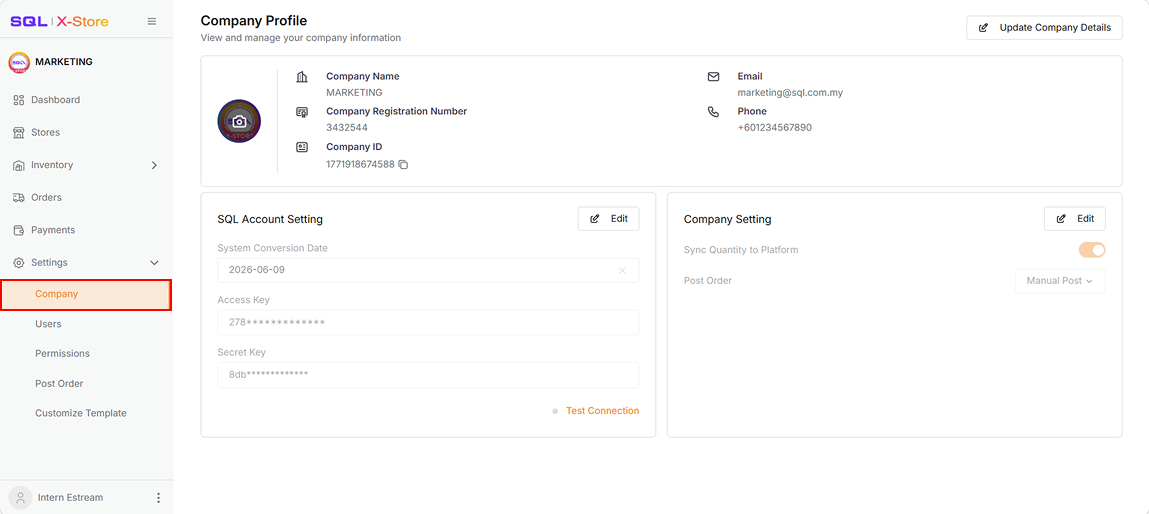Select Users under Settings
1149x514 pixels.
(x=48, y=324)
